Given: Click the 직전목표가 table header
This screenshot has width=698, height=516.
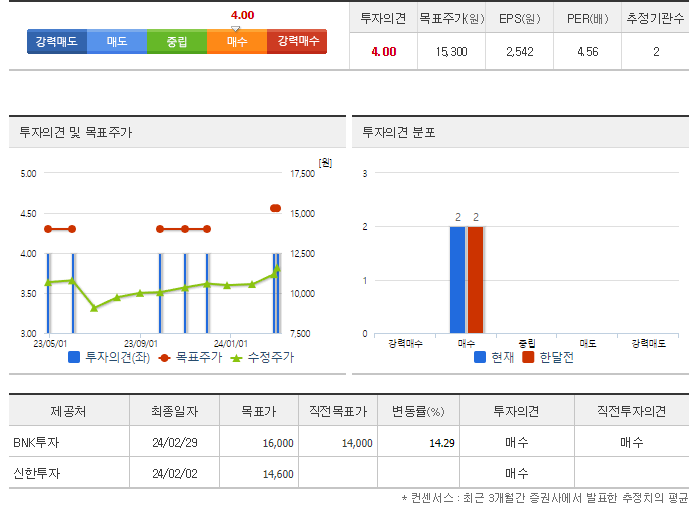Looking at the screenshot, I should point(338,411).
